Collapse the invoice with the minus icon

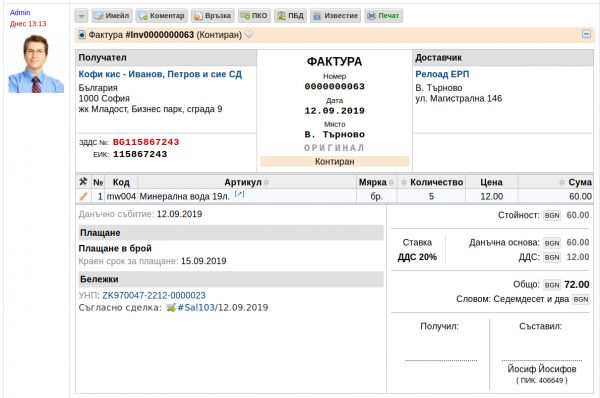[586, 34]
